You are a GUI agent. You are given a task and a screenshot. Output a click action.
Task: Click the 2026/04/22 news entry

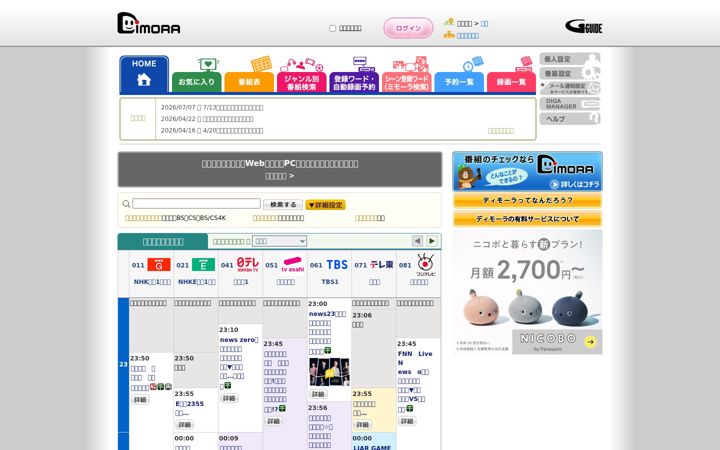[x=207, y=119]
